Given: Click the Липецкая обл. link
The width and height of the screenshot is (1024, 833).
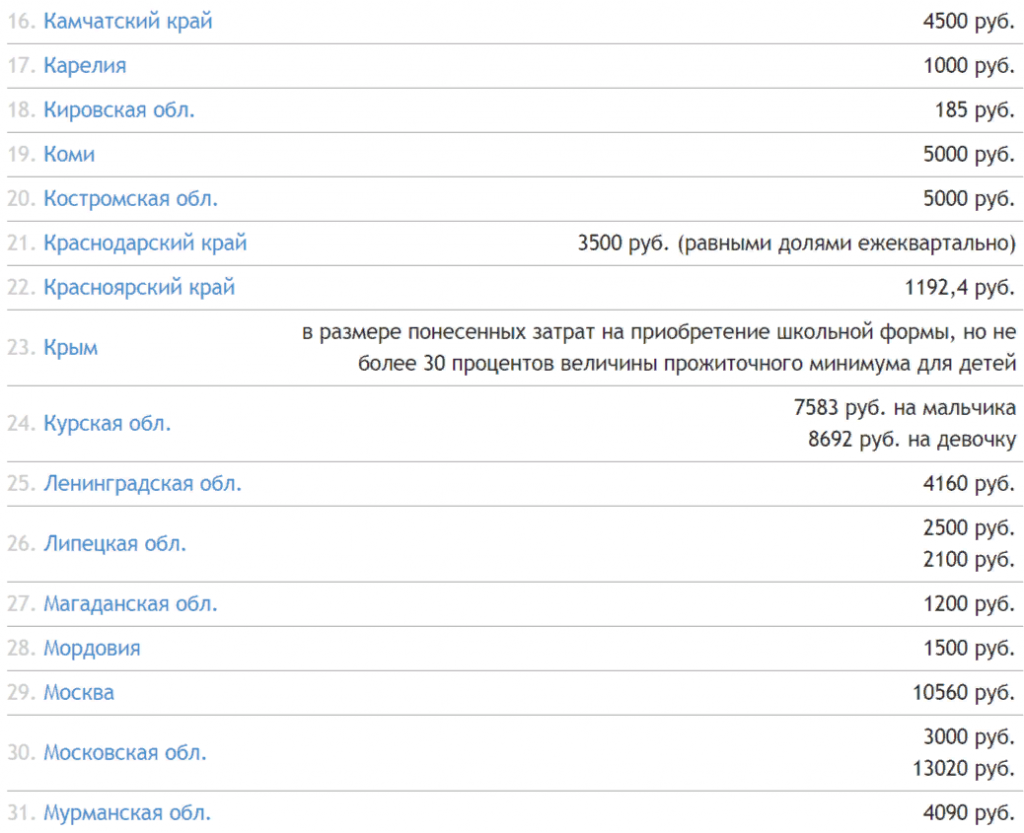Looking at the screenshot, I should [115, 544].
